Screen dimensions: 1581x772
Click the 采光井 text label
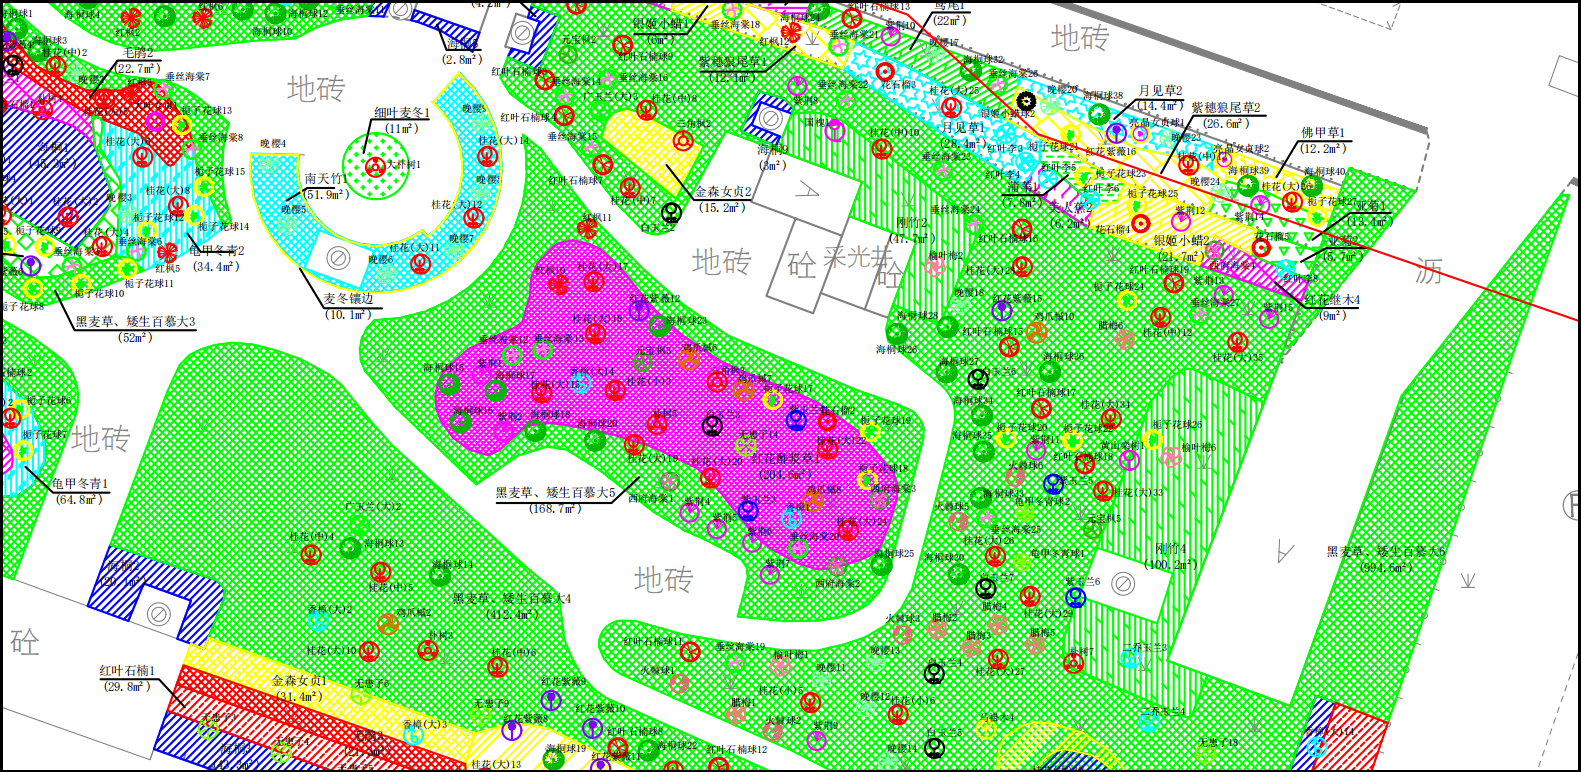point(856,258)
